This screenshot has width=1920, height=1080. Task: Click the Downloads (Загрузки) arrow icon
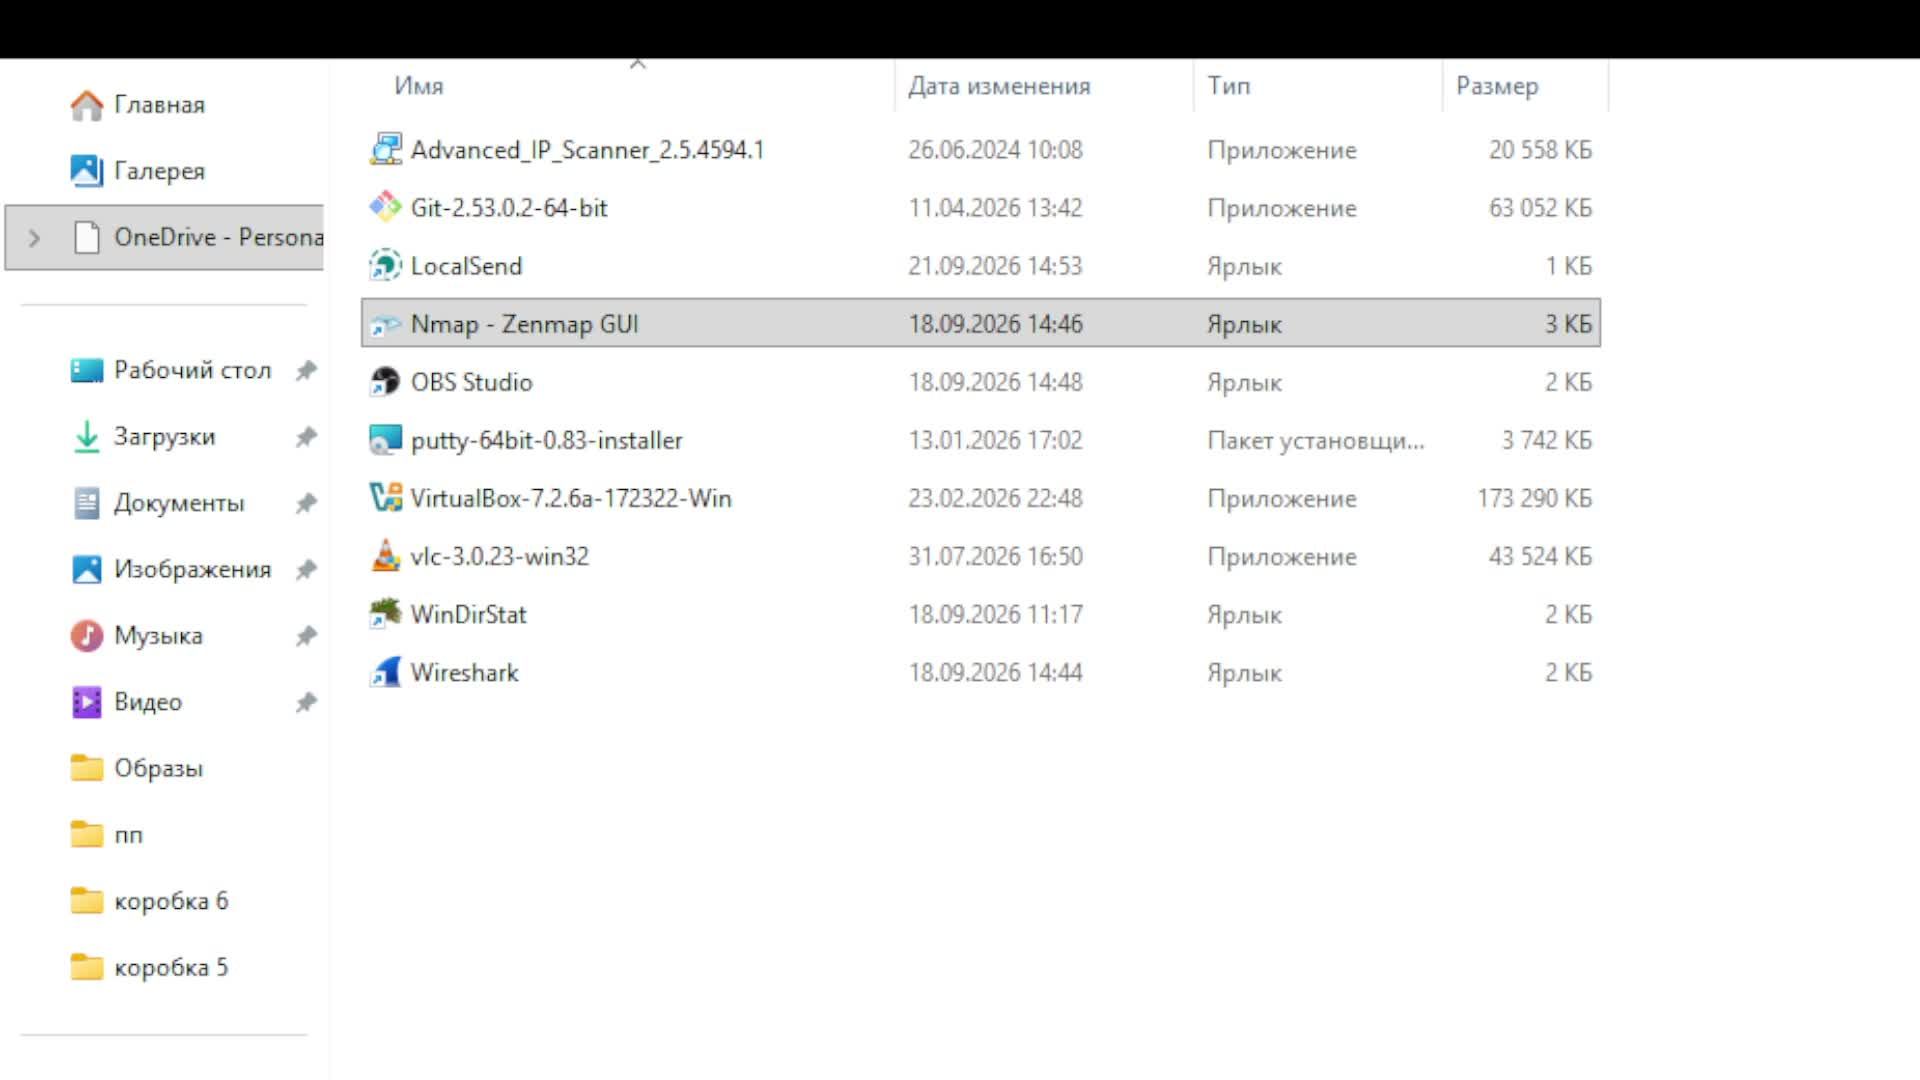pyautogui.click(x=87, y=437)
